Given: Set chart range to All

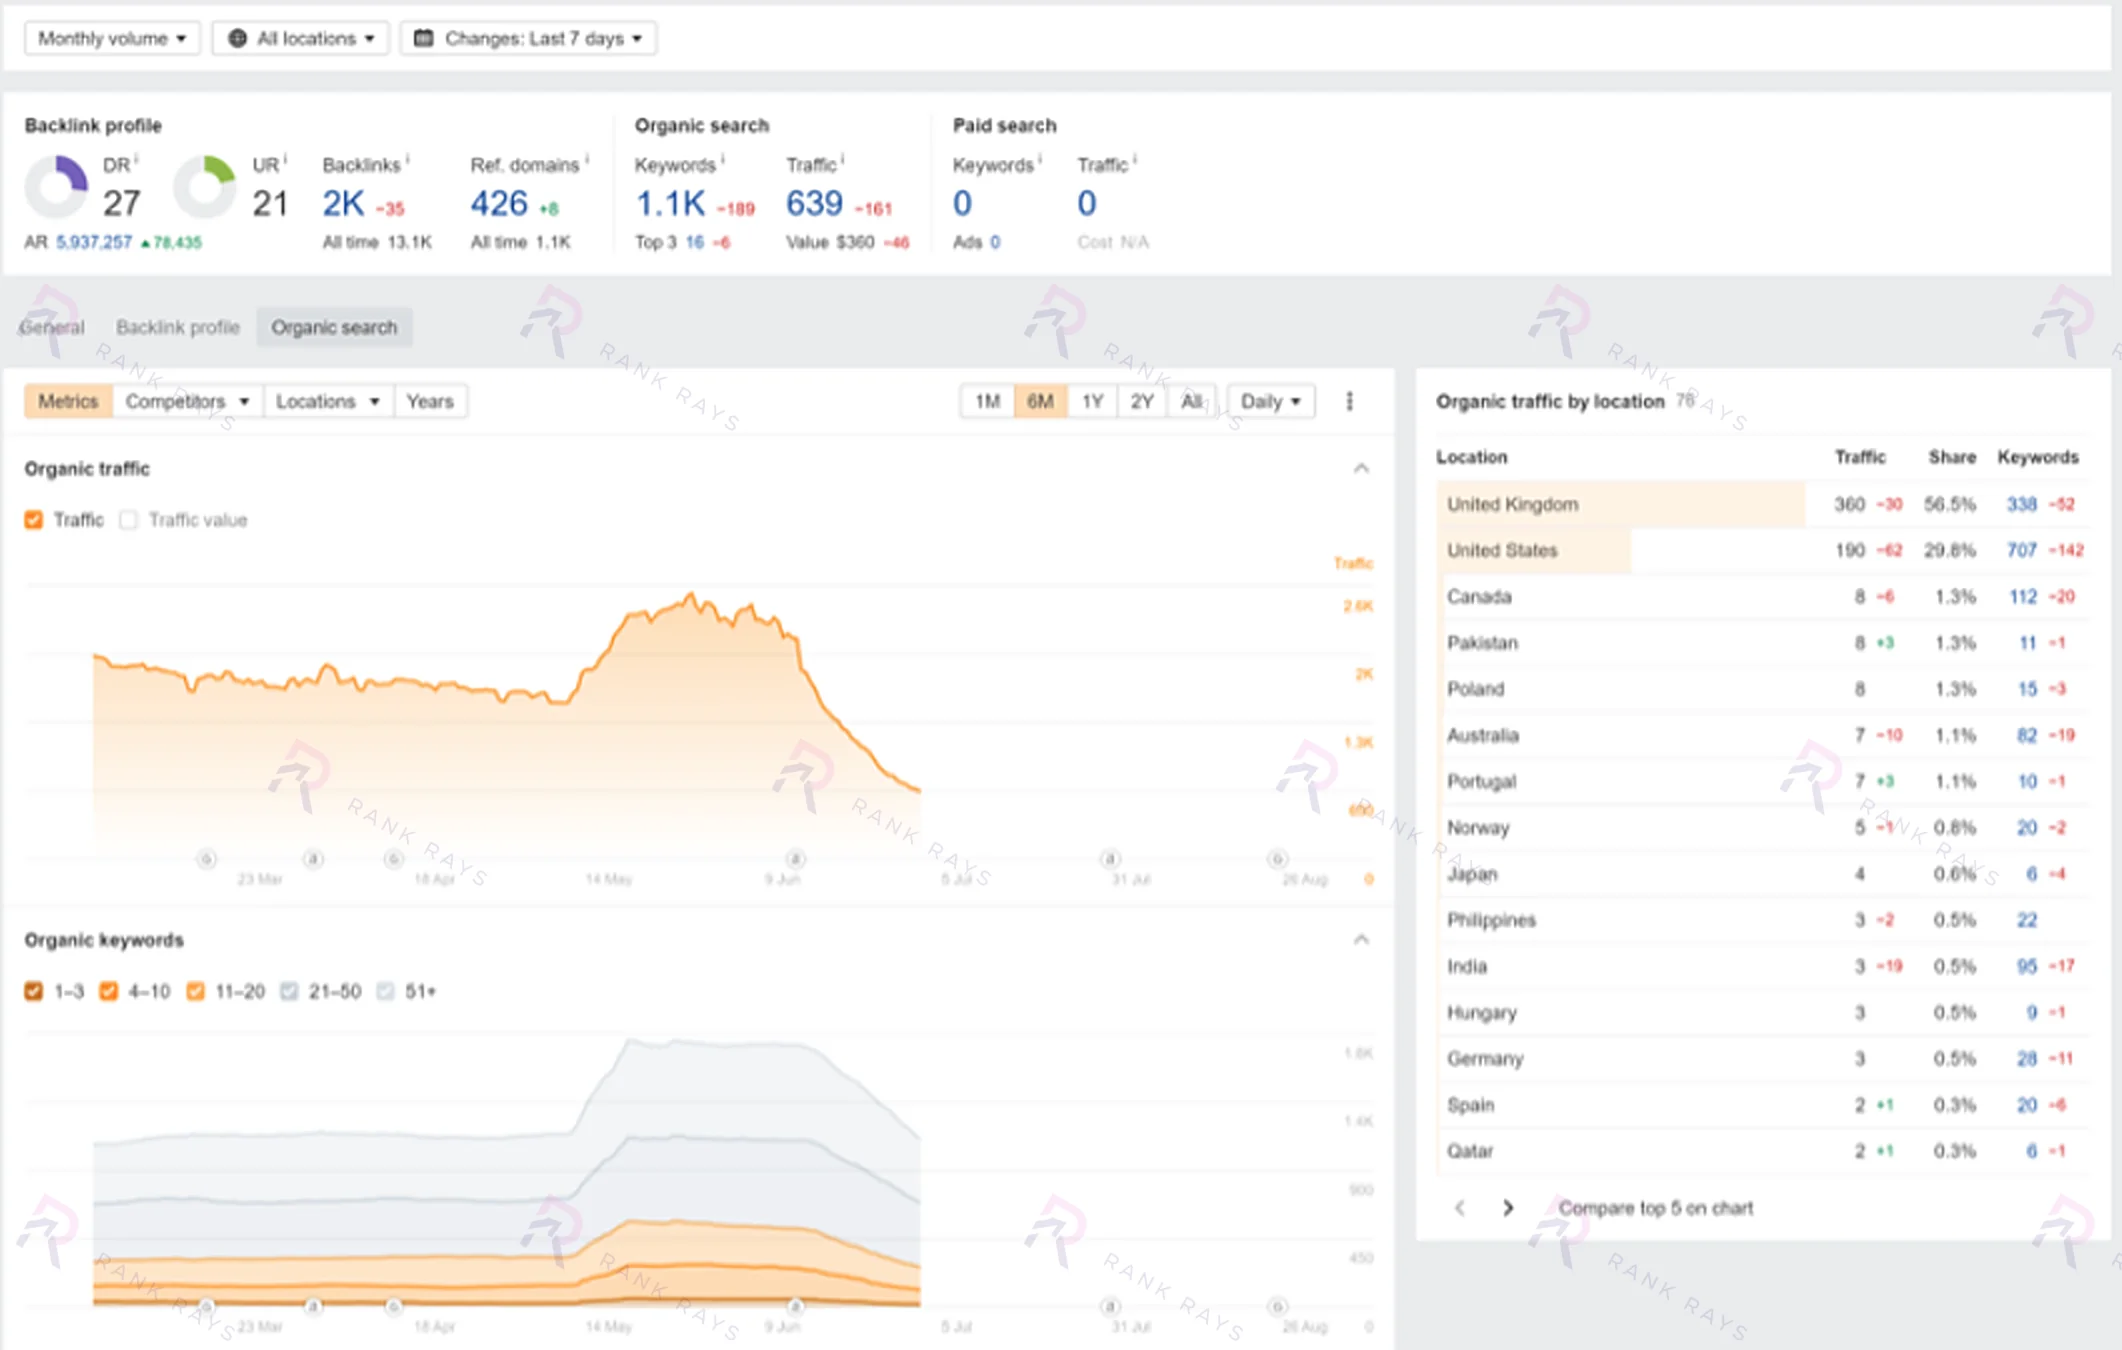Looking at the screenshot, I should (x=1192, y=401).
